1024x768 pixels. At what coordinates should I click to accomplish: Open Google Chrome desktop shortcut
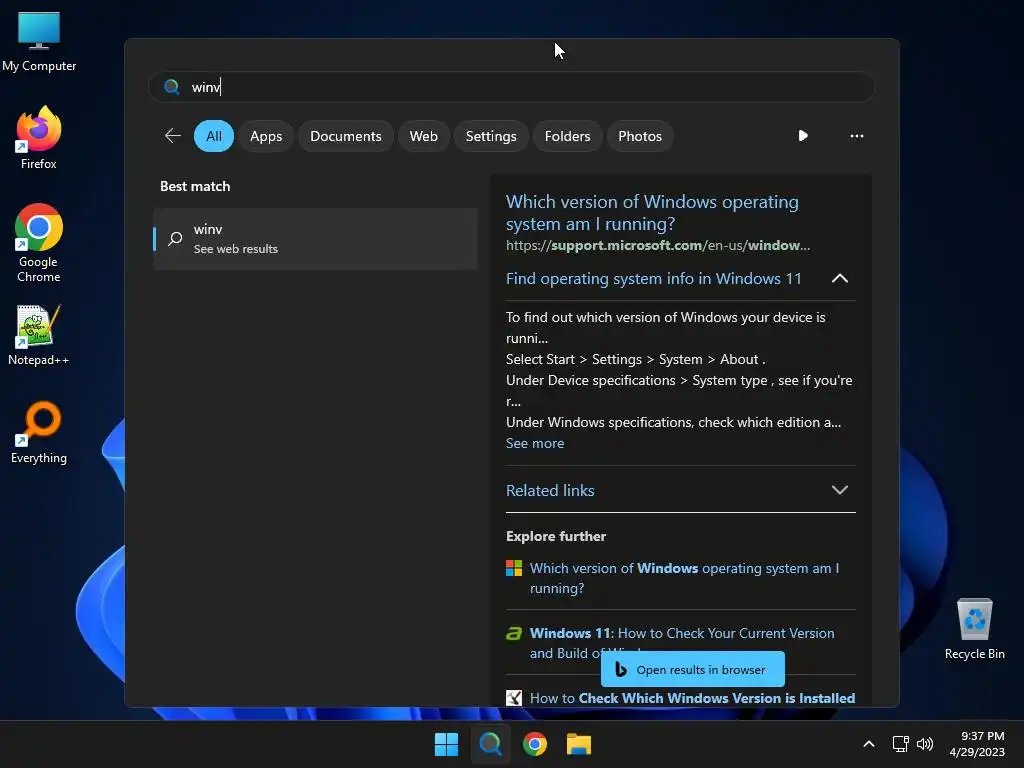pos(39,243)
